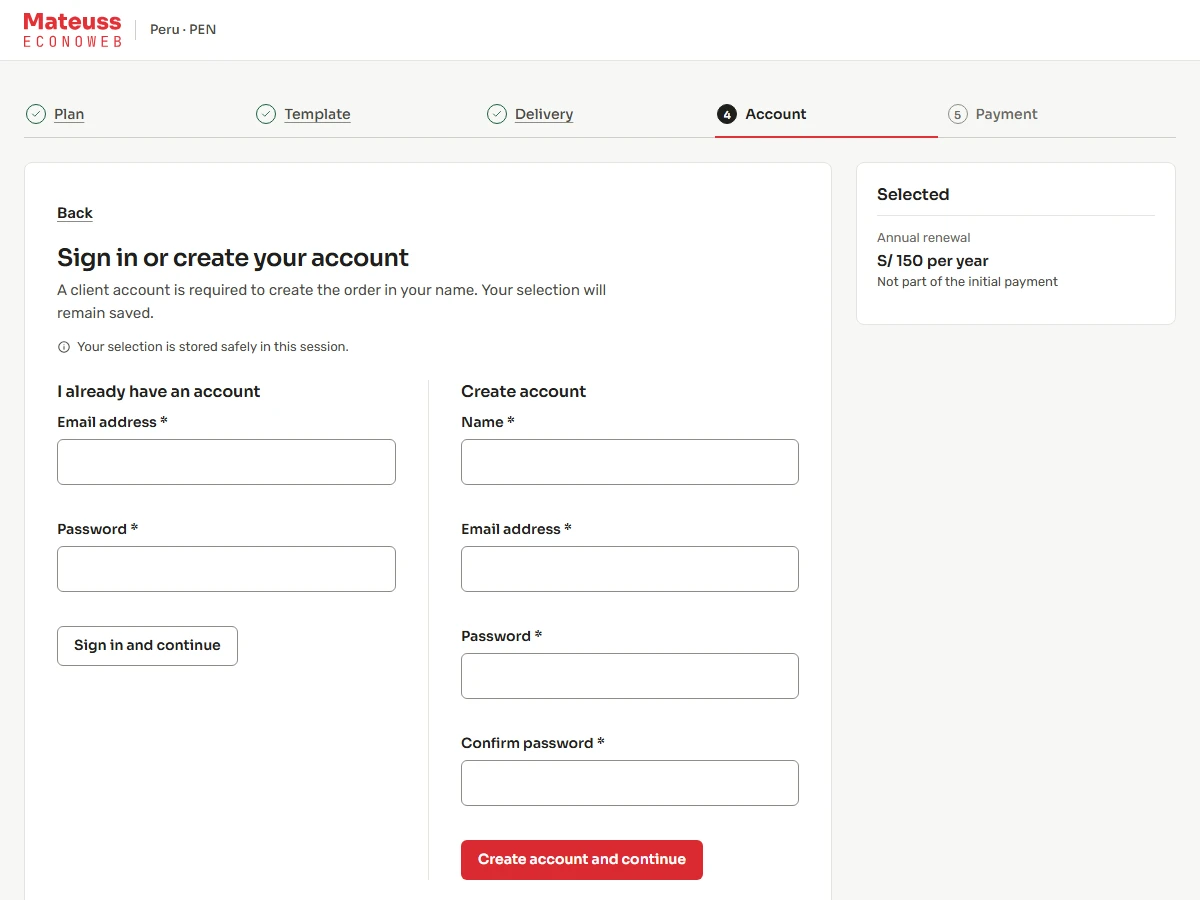
Task: Click the 'Name *' label
Action: tap(488, 422)
